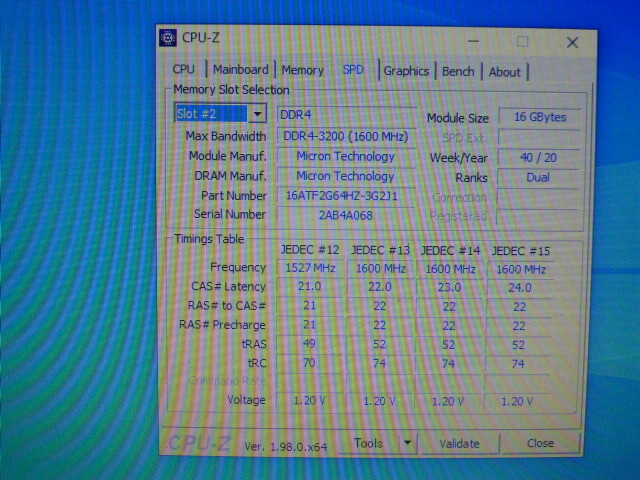Select the DDR4-3200 (1600 MHz) bandwidth value
The image size is (640, 480).
click(346, 136)
